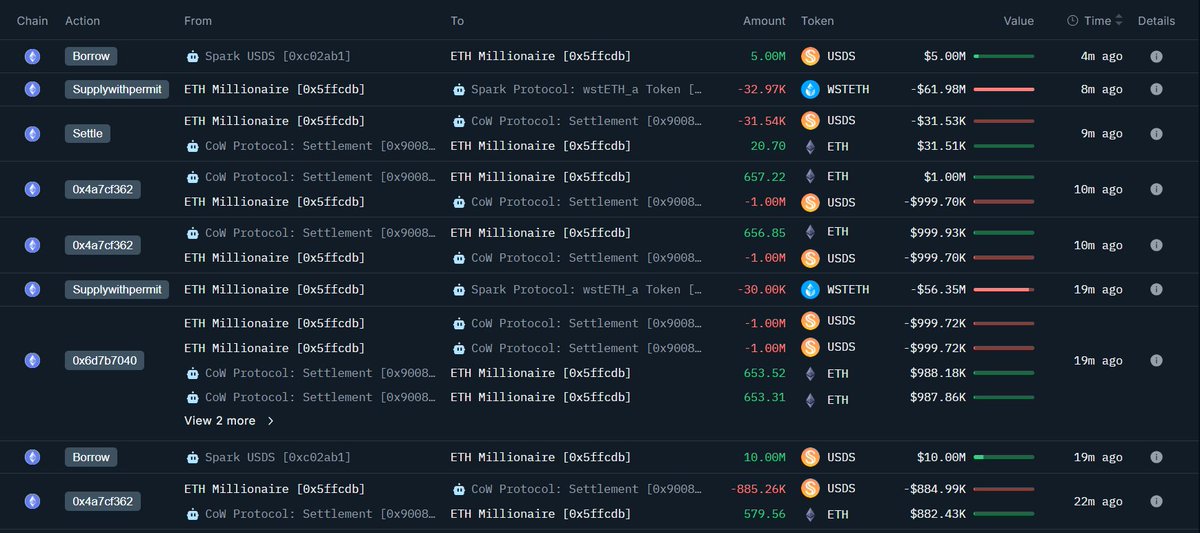Click the Chain column header
This screenshot has height=533, width=1200.
tap(32, 21)
